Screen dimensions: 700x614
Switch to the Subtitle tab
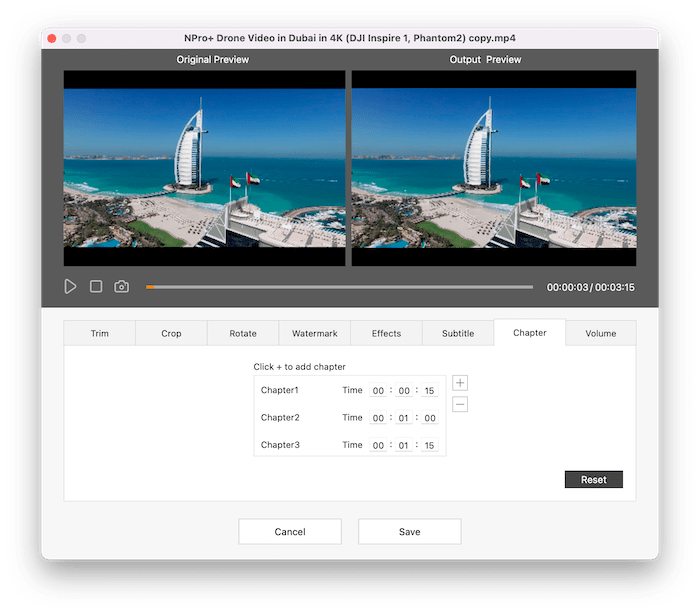coord(458,333)
